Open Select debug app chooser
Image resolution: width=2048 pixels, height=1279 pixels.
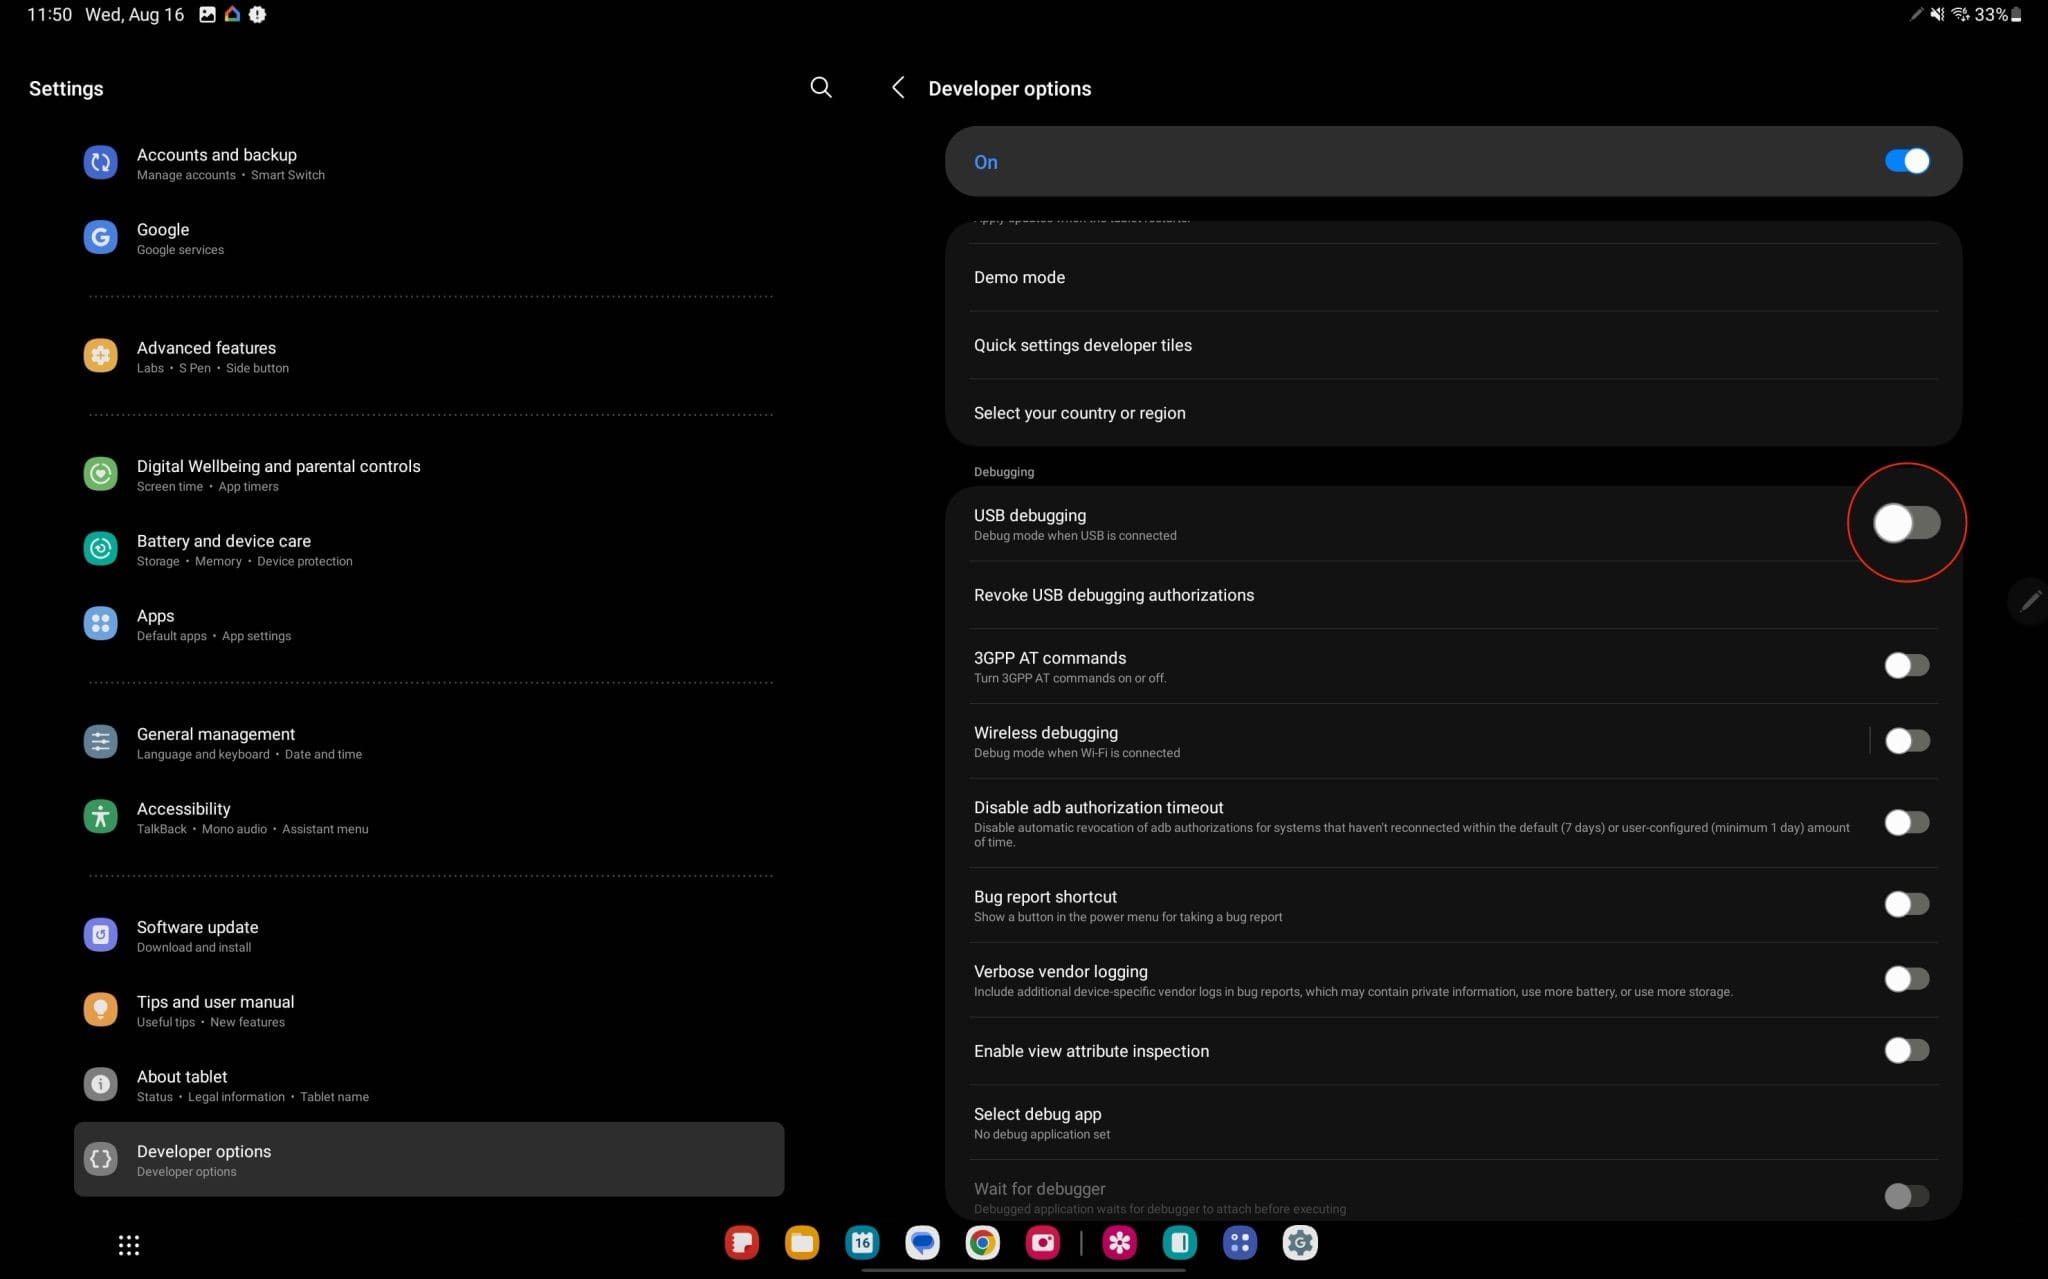pos(1037,1113)
